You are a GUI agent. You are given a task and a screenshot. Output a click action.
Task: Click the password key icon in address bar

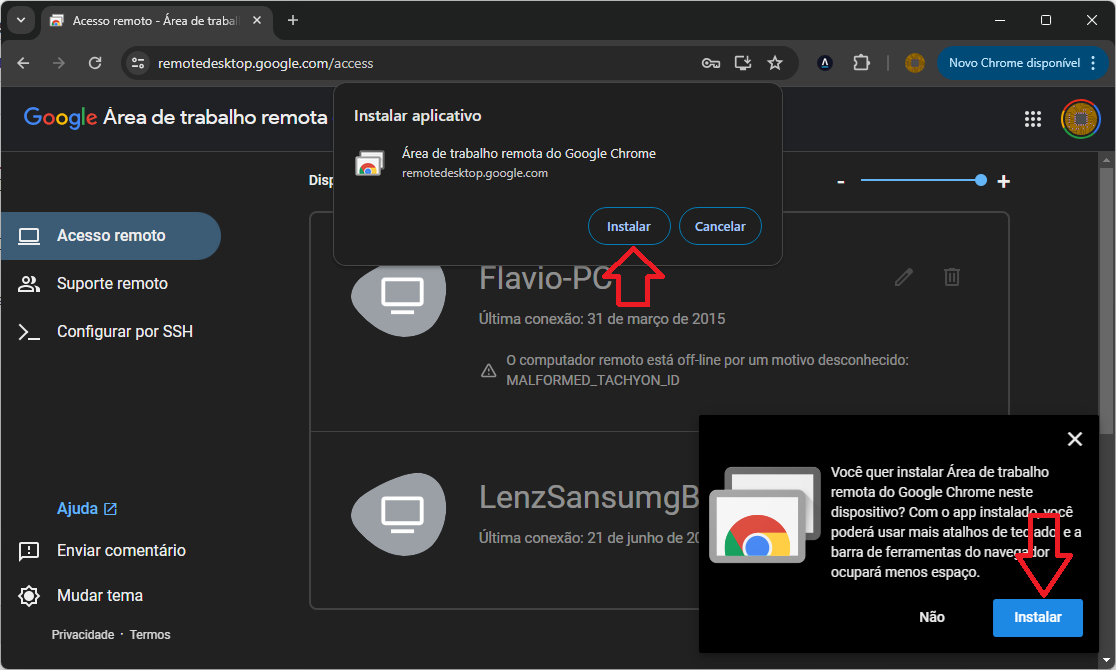[710, 63]
